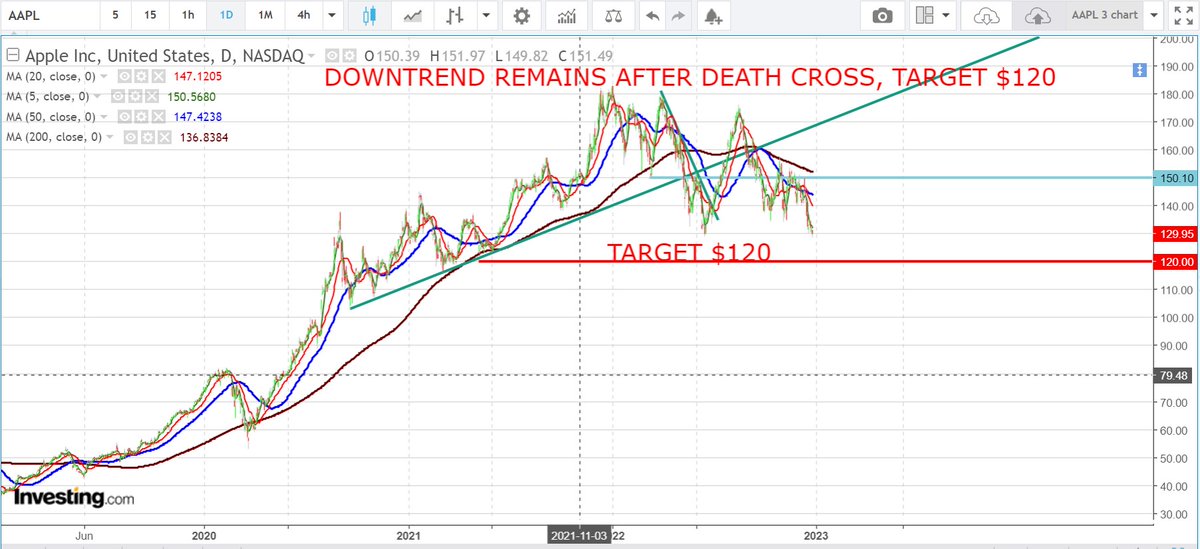Toggle visibility of MA 20
Image resolution: width=1200 pixels, height=549 pixels.
click(124, 76)
